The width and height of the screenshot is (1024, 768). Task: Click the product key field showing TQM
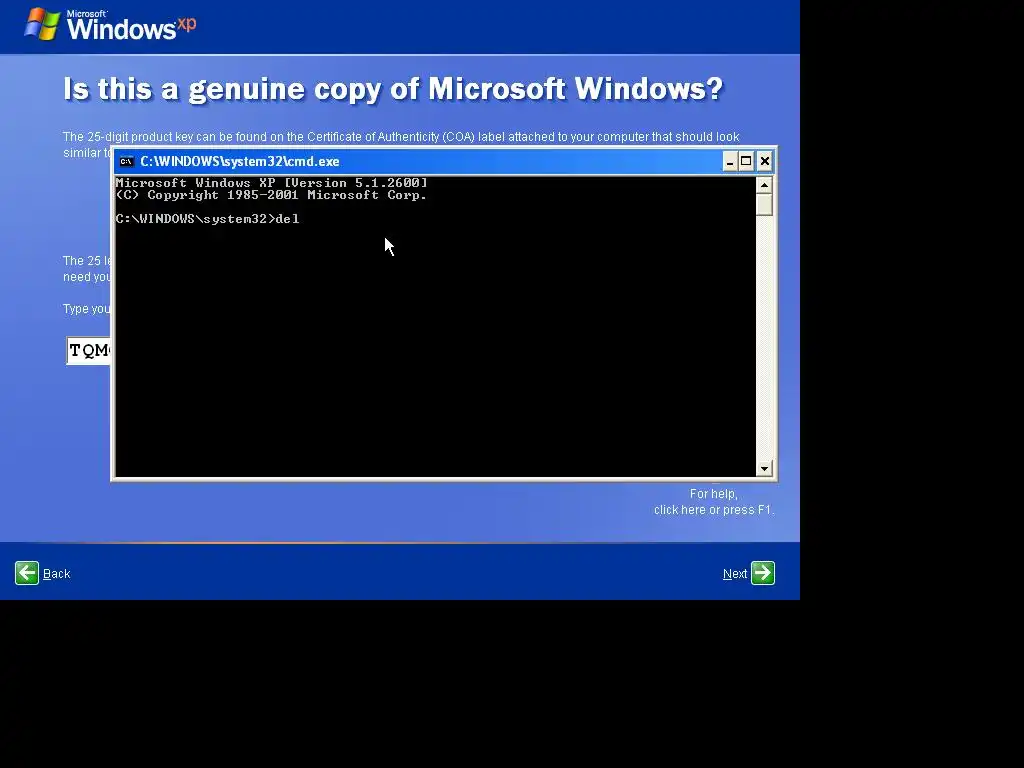[89, 351]
